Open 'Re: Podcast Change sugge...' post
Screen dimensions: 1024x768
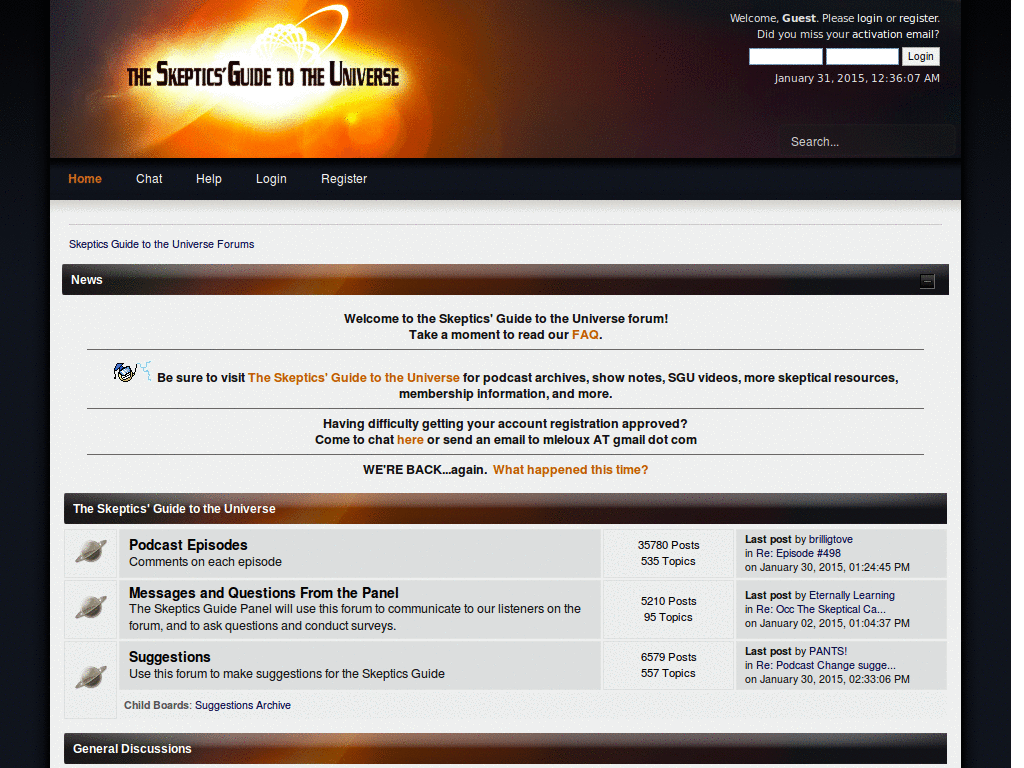[x=825, y=665]
